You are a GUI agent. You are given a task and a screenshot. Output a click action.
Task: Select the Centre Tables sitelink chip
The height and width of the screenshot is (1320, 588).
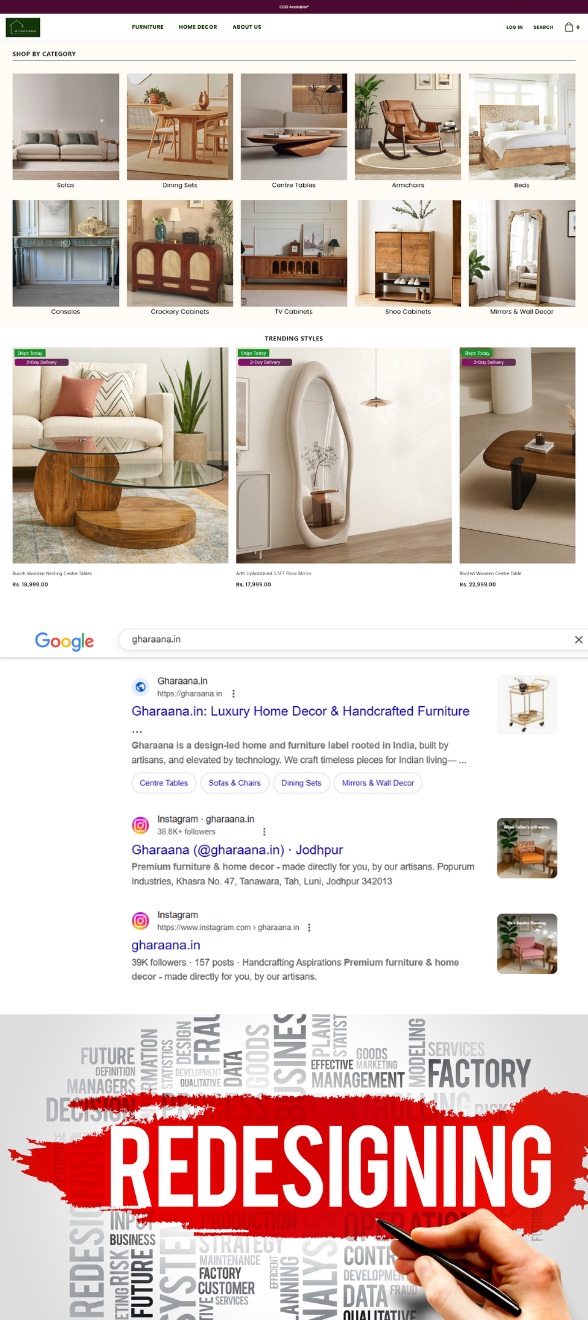(x=164, y=783)
